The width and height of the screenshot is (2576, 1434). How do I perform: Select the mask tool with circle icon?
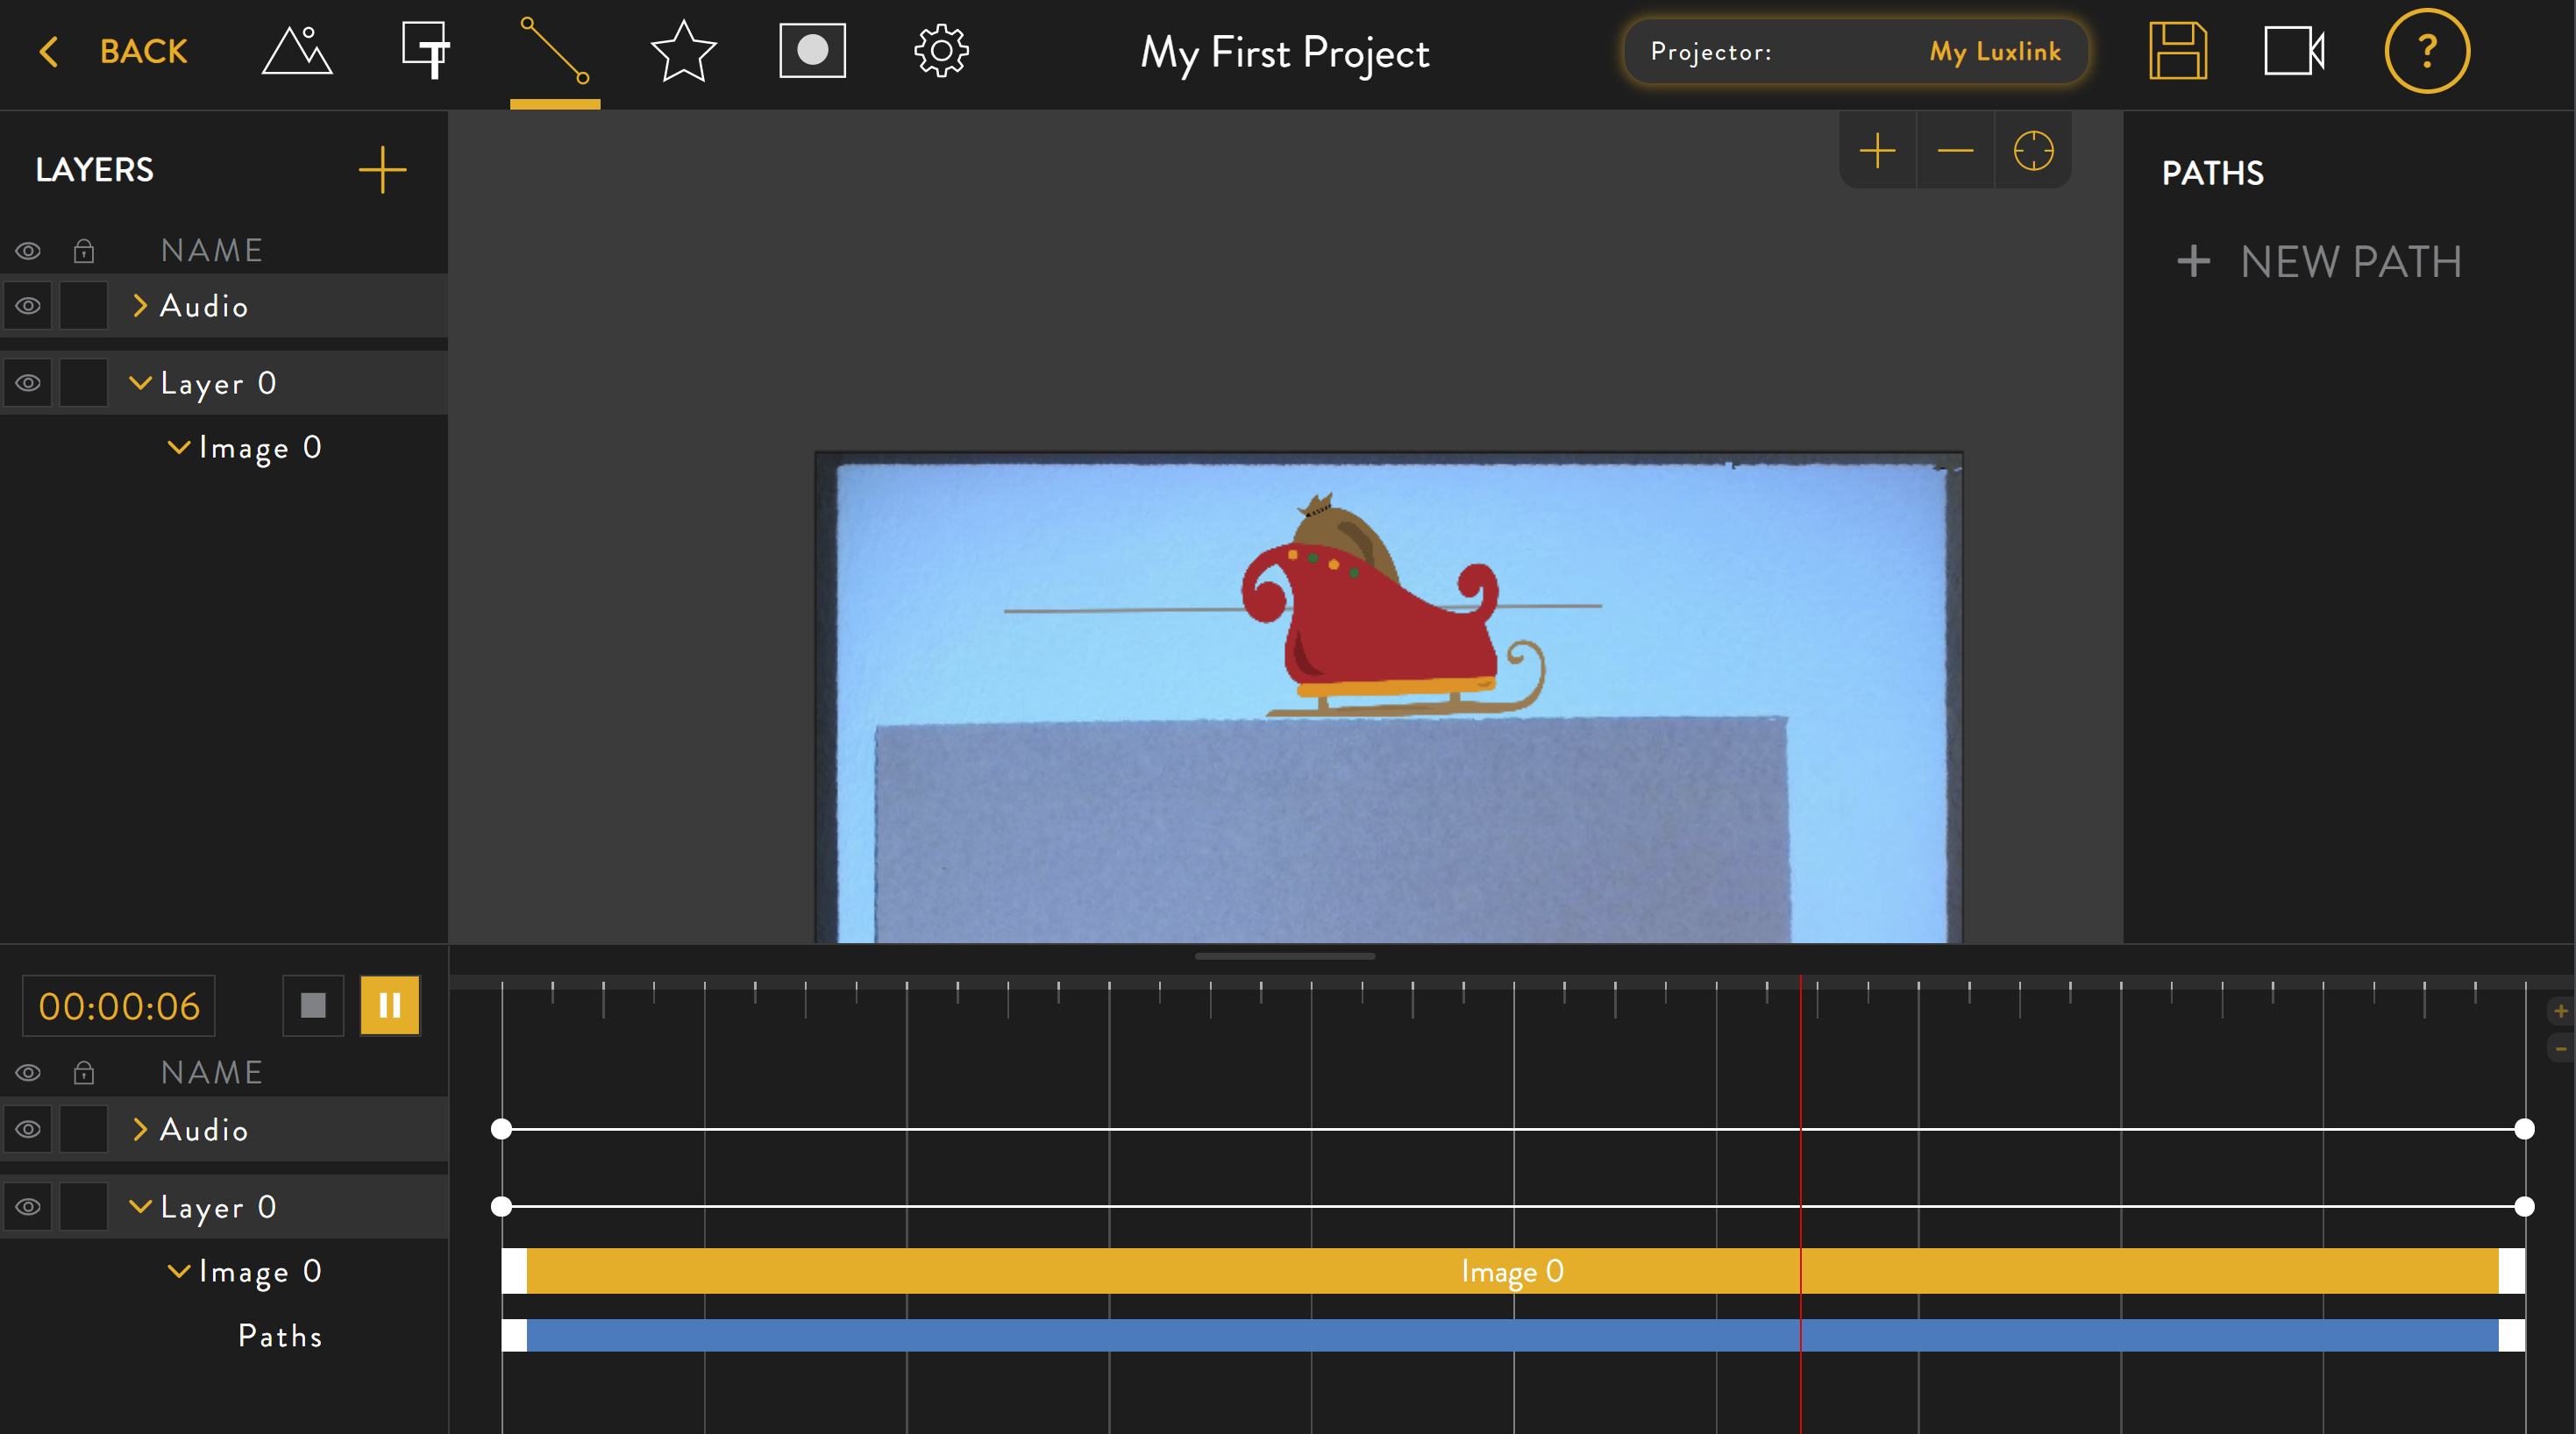tap(812, 51)
